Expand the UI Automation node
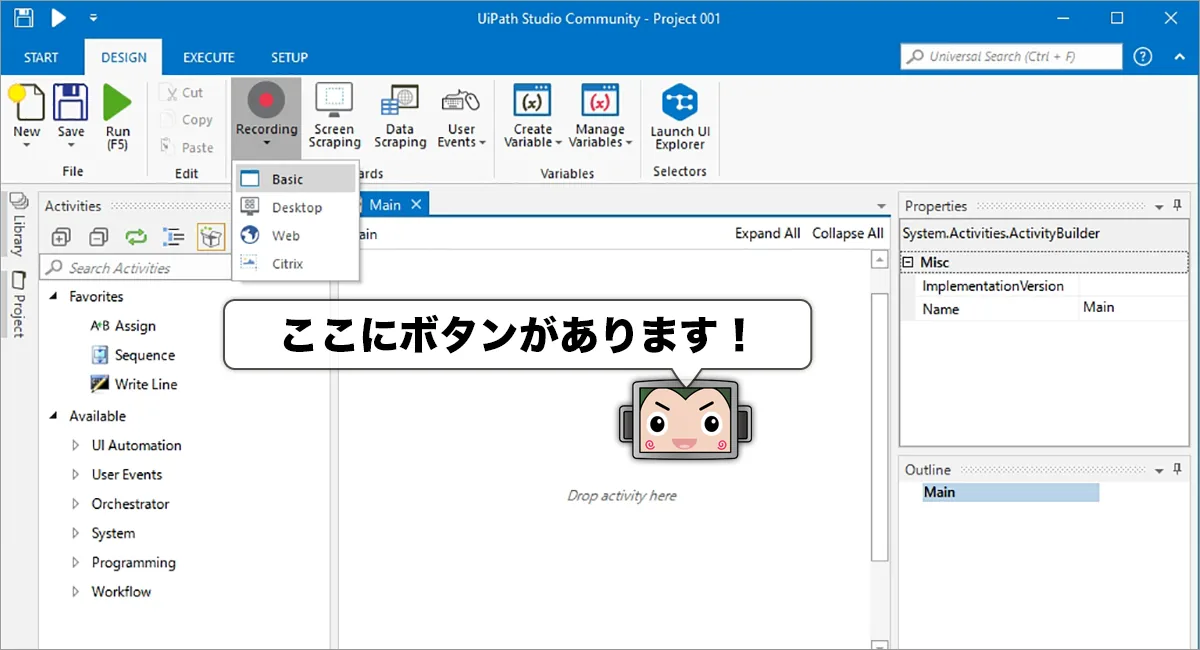Viewport: 1200px width, 650px height. (76, 446)
